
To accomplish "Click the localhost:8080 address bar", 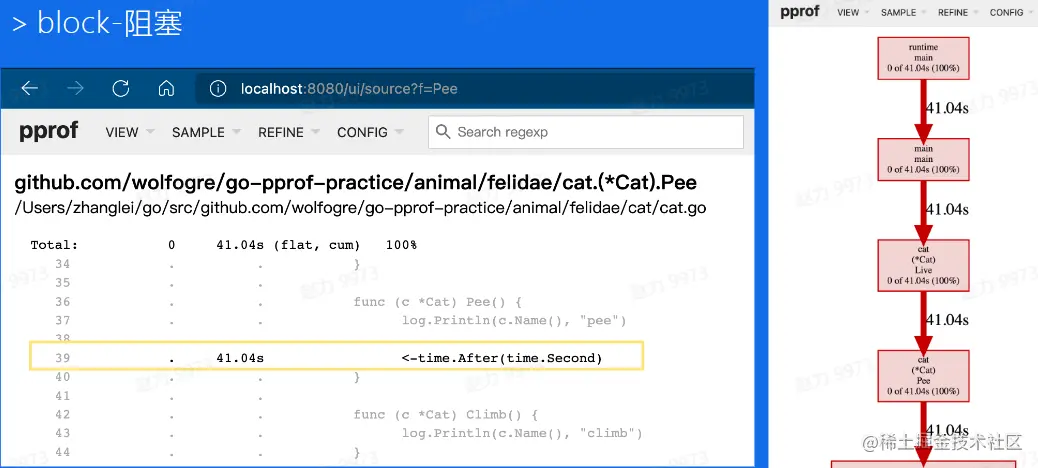I will (x=475, y=89).
